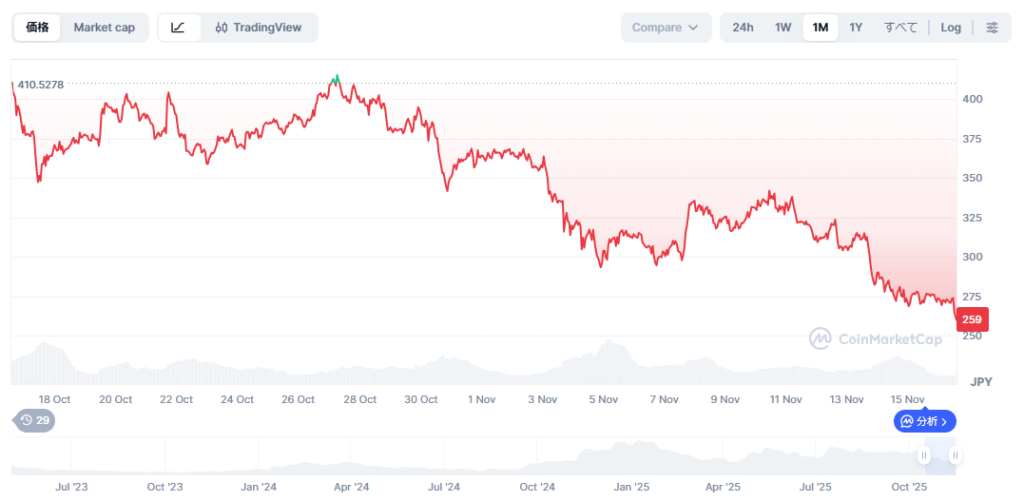
Task: Click the red 259 current price tag
Action: pos(971,320)
